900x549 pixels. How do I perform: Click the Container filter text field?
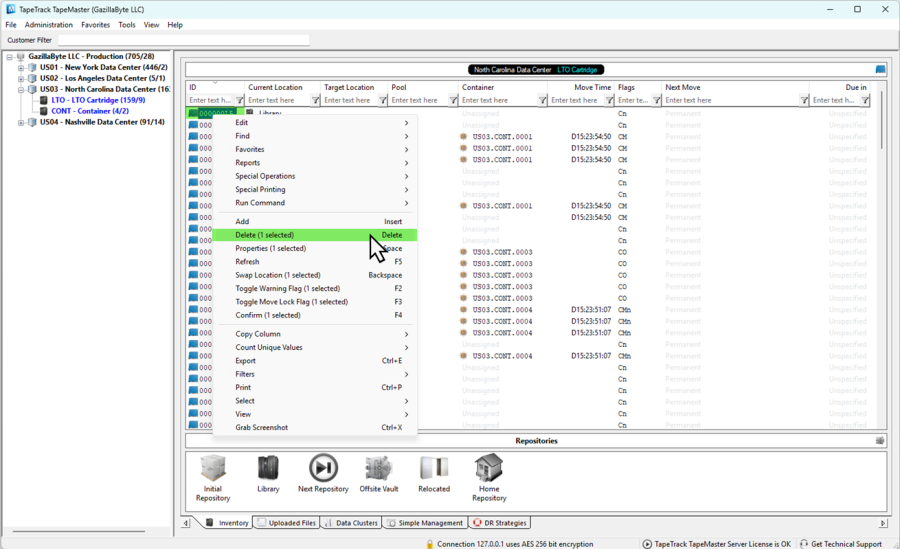[498, 100]
